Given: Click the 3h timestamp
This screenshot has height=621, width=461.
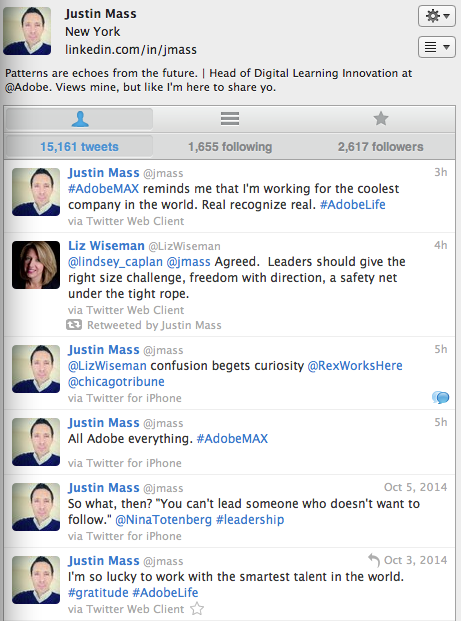Looking at the screenshot, I should tap(441, 172).
